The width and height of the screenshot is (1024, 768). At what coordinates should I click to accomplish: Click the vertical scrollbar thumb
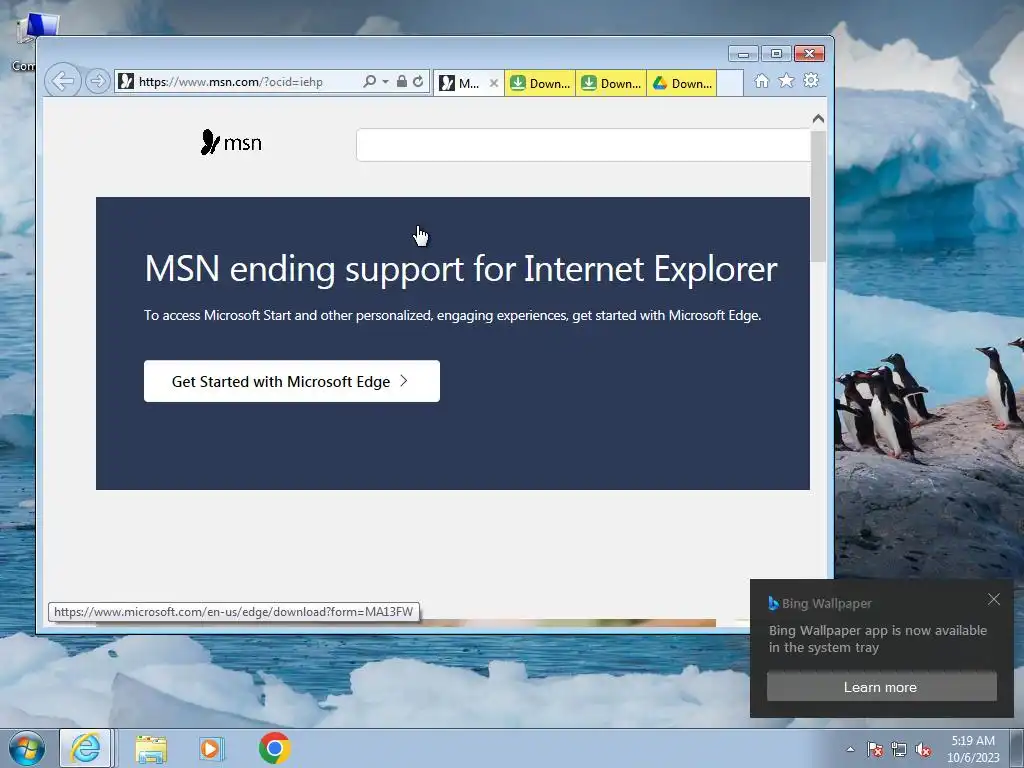818,196
